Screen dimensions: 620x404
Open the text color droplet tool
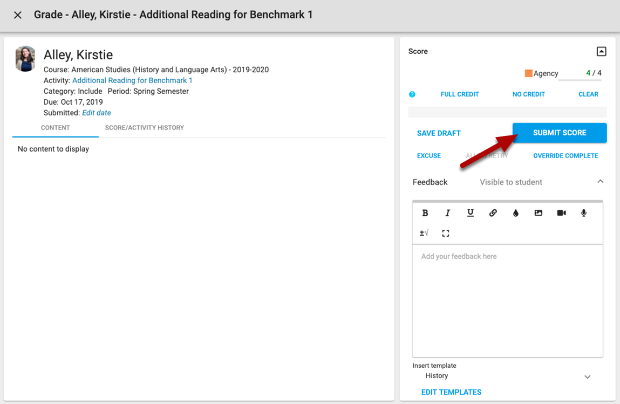click(x=516, y=213)
